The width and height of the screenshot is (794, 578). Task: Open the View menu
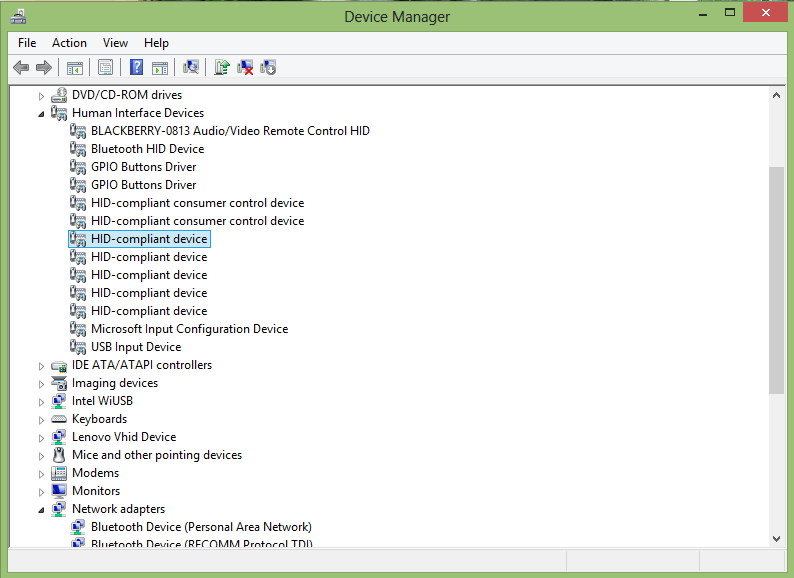115,43
